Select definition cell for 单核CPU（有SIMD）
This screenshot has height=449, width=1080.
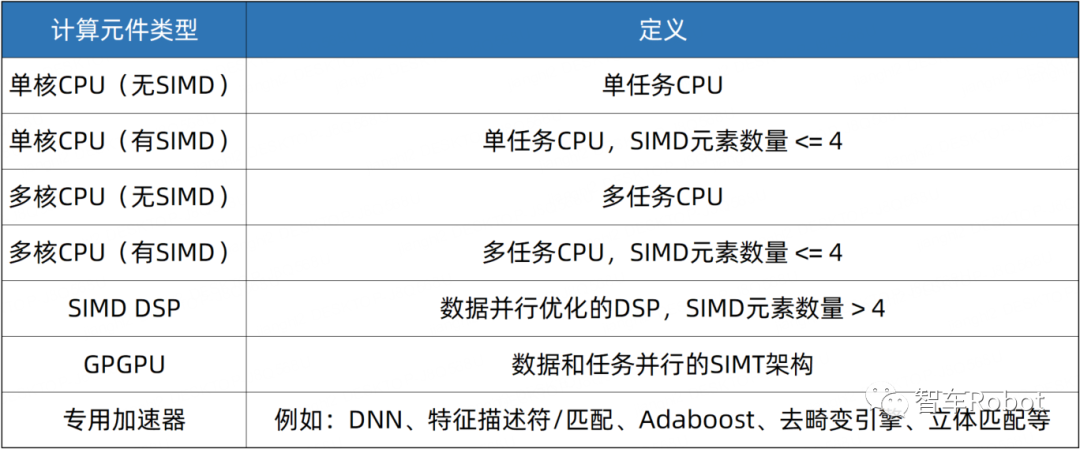(x=662, y=142)
